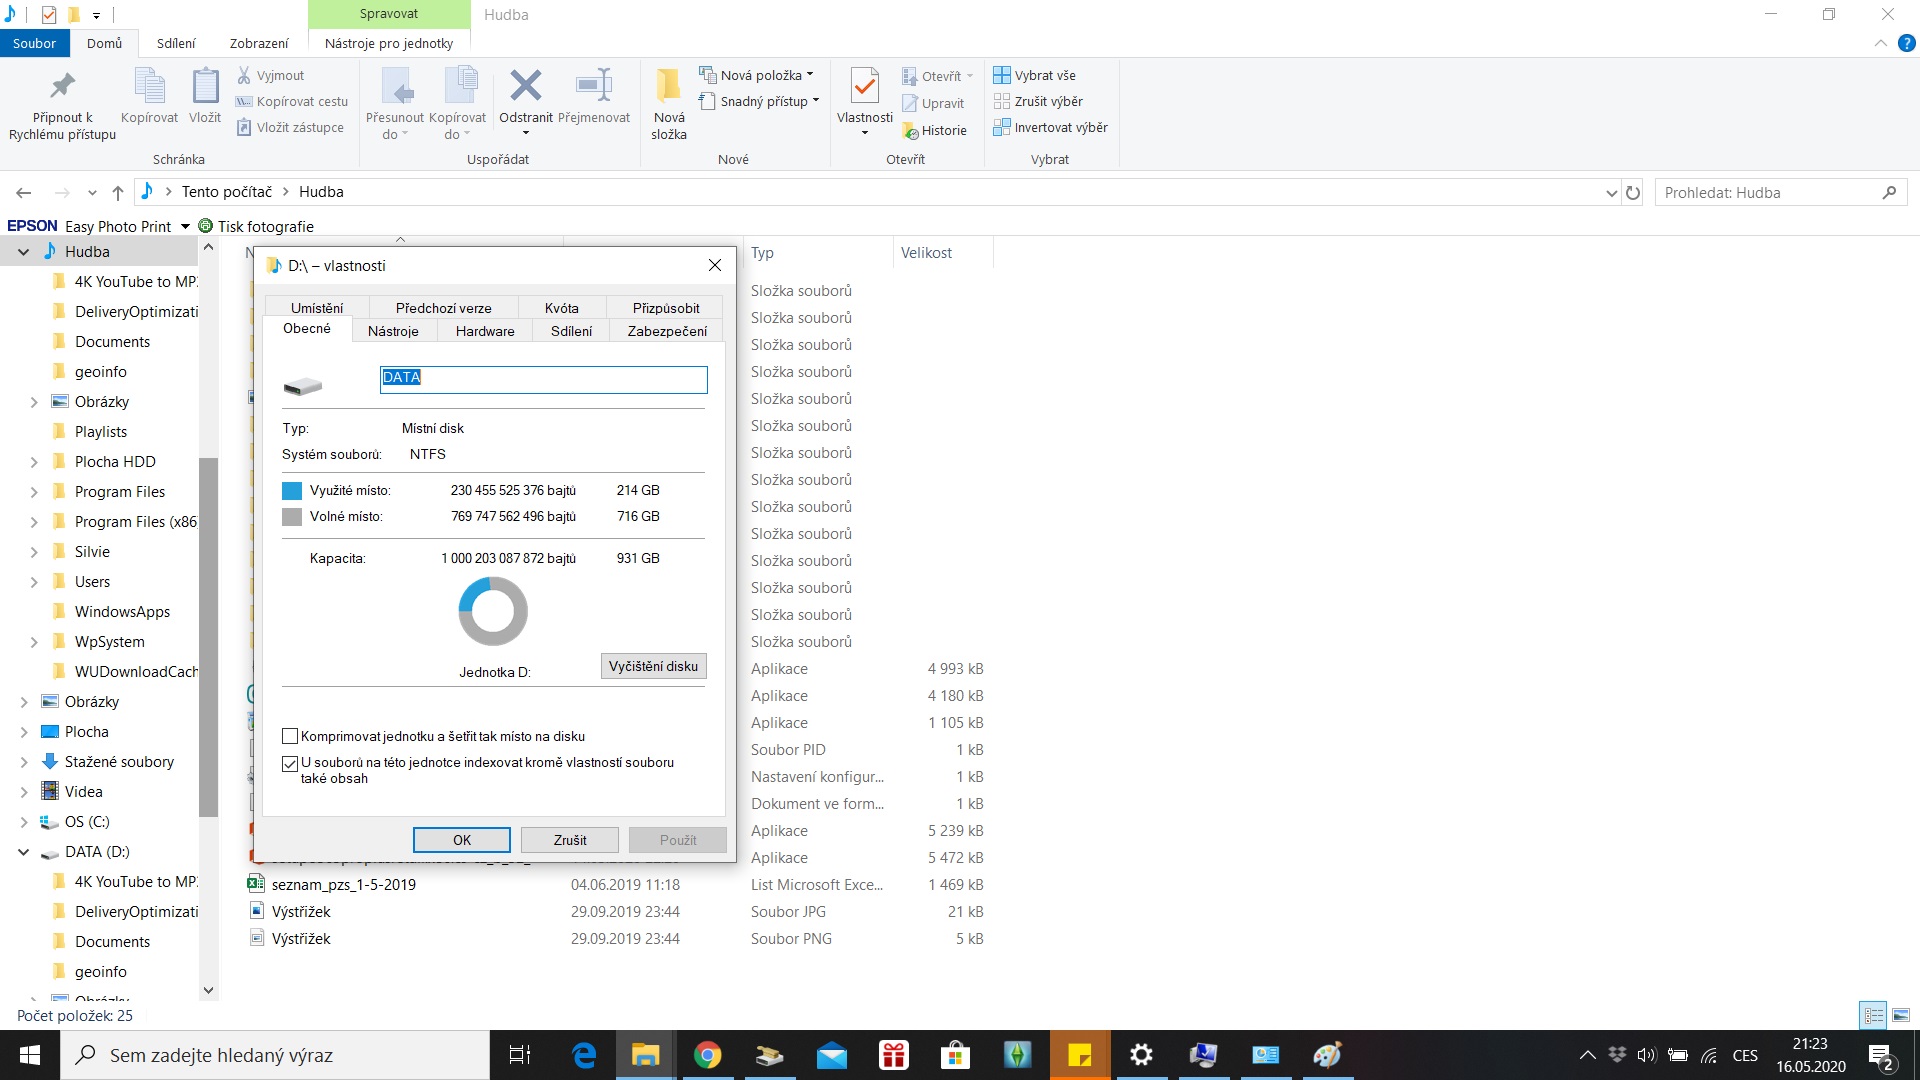Open the Zobrazení ribbon tab
This screenshot has height=1080, width=1920.
click(x=258, y=43)
